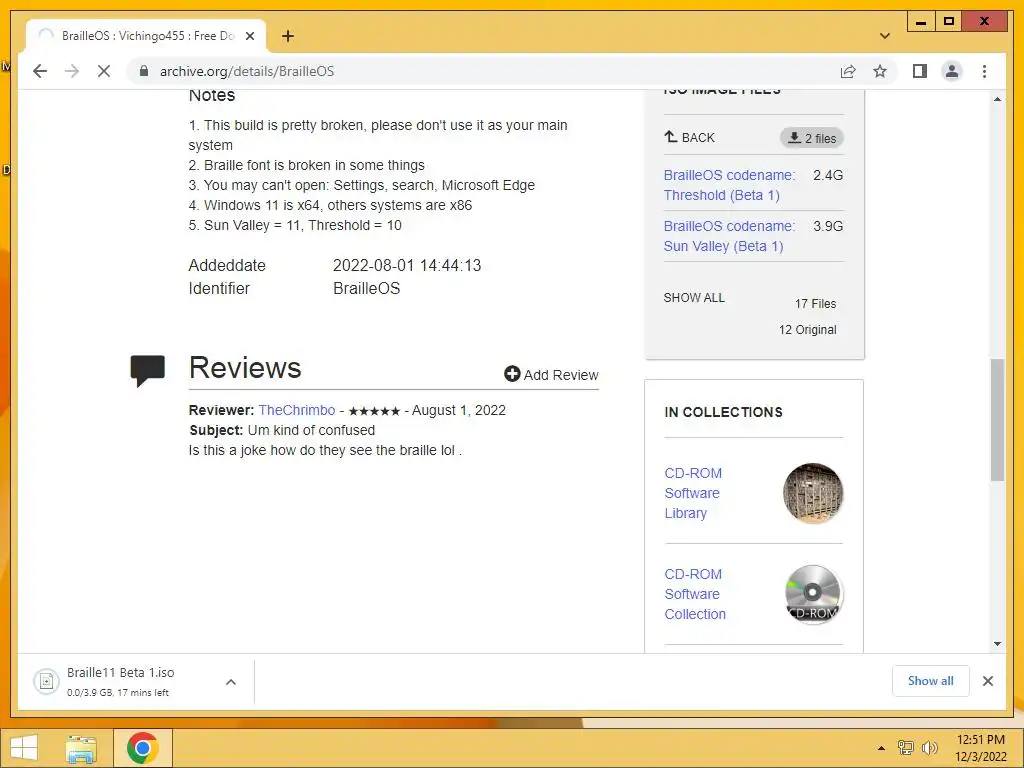The width and height of the screenshot is (1024, 768).
Task: Open the Chrome side panel icon
Action: [920, 71]
